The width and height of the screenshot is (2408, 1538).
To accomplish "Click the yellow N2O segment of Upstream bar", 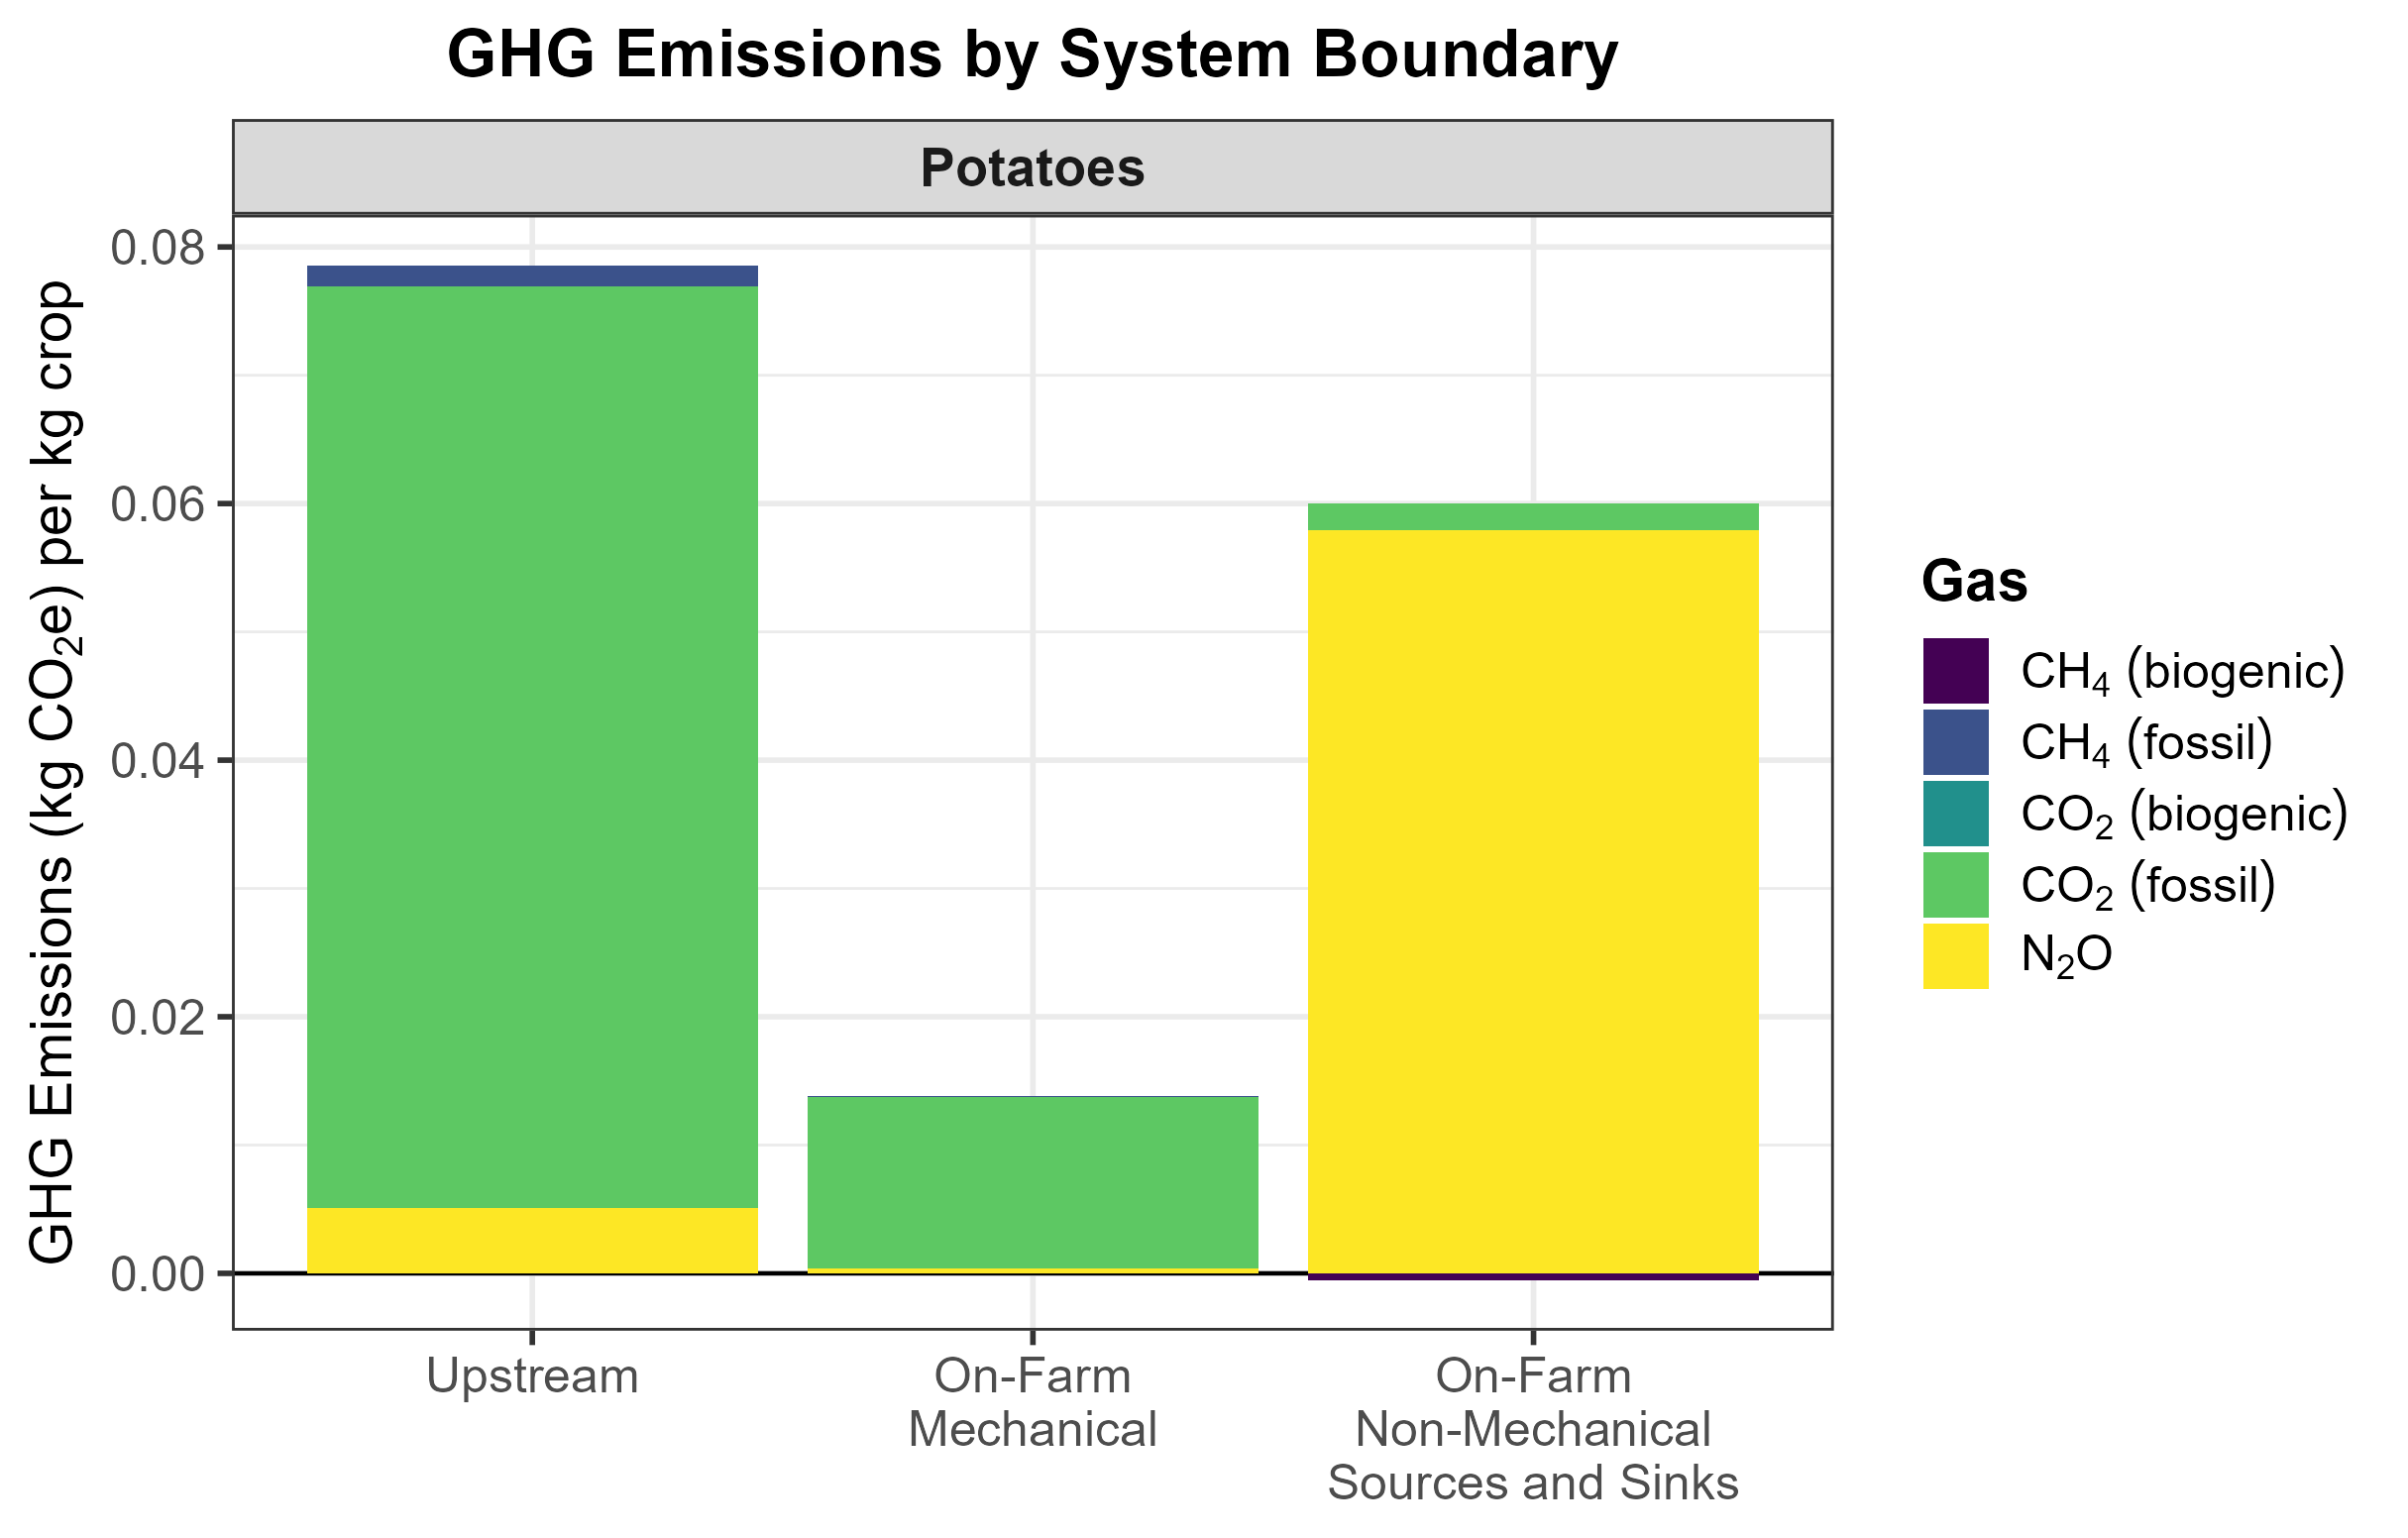I will point(532,1240).
